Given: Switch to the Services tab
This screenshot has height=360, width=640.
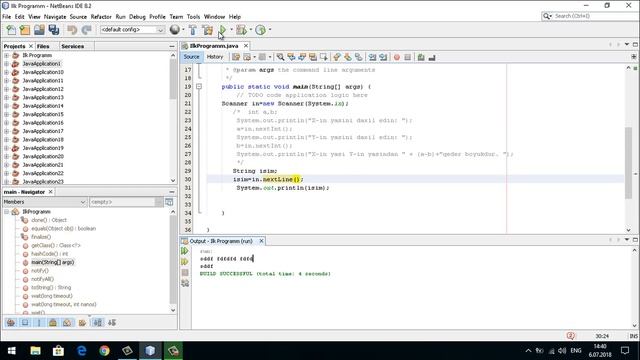Looking at the screenshot, I should coord(72,46).
